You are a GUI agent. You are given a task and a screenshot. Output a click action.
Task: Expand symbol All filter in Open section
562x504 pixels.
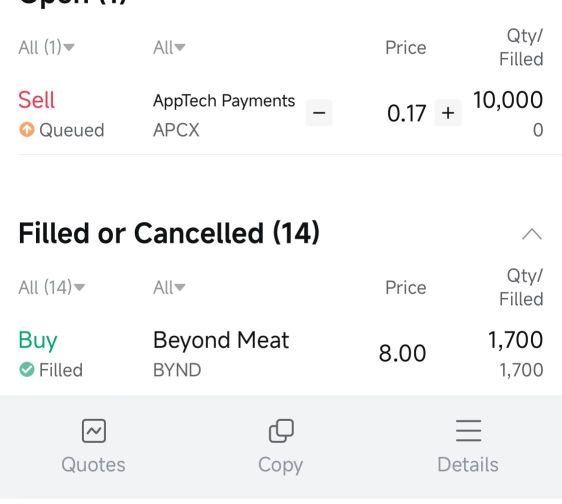tap(169, 47)
